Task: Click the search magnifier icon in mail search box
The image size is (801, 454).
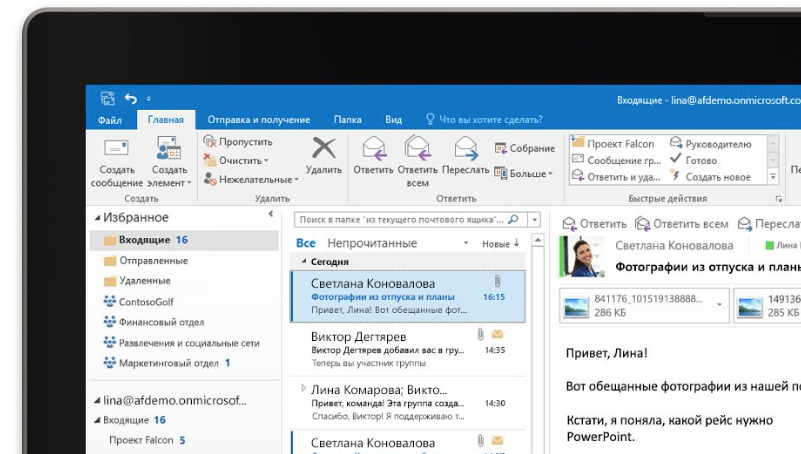Action: (x=513, y=219)
